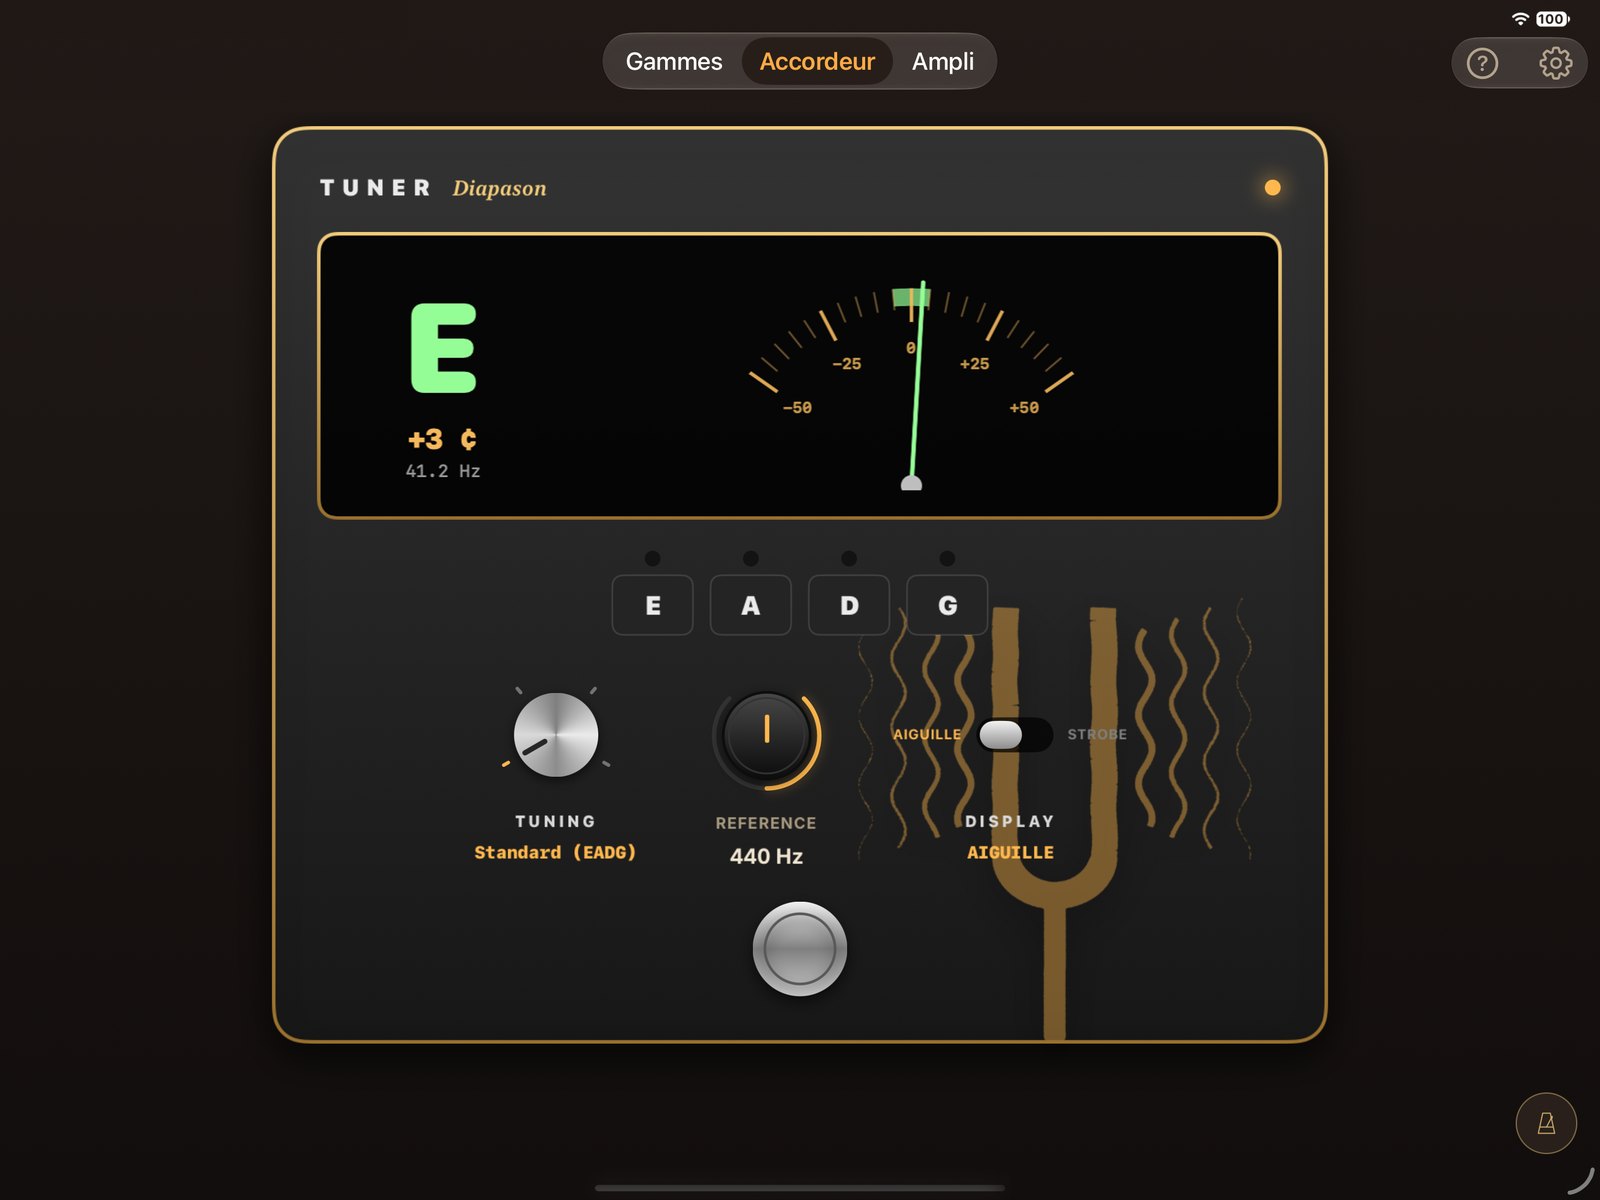Tap the metal footswitch button
1600x1200 pixels.
click(x=799, y=949)
